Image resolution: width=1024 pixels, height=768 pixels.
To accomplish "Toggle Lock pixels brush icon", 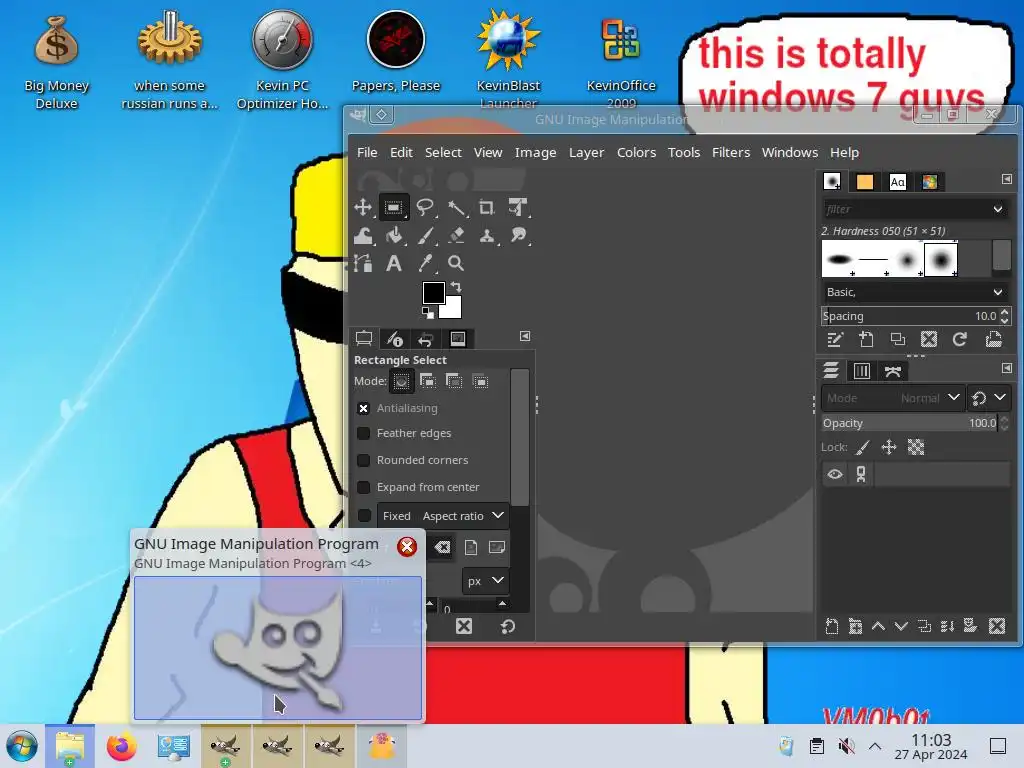I will pos(863,447).
